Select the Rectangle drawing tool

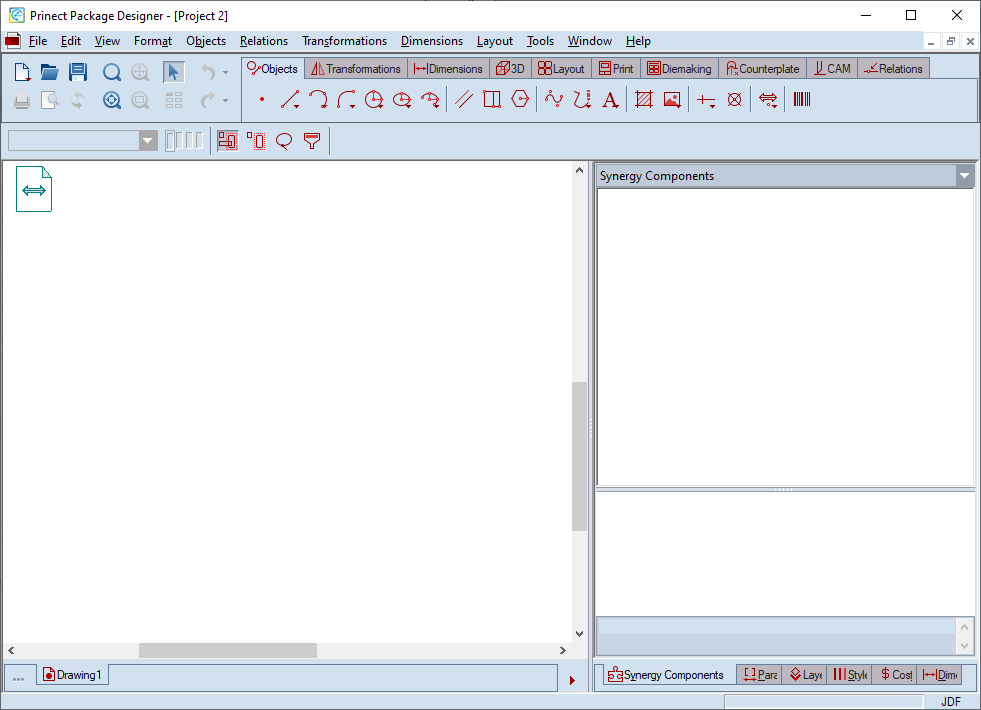coord(492,99)
